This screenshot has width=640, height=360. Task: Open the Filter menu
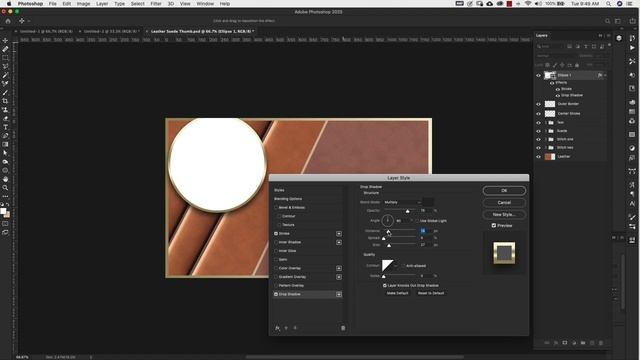pos(156,4)
